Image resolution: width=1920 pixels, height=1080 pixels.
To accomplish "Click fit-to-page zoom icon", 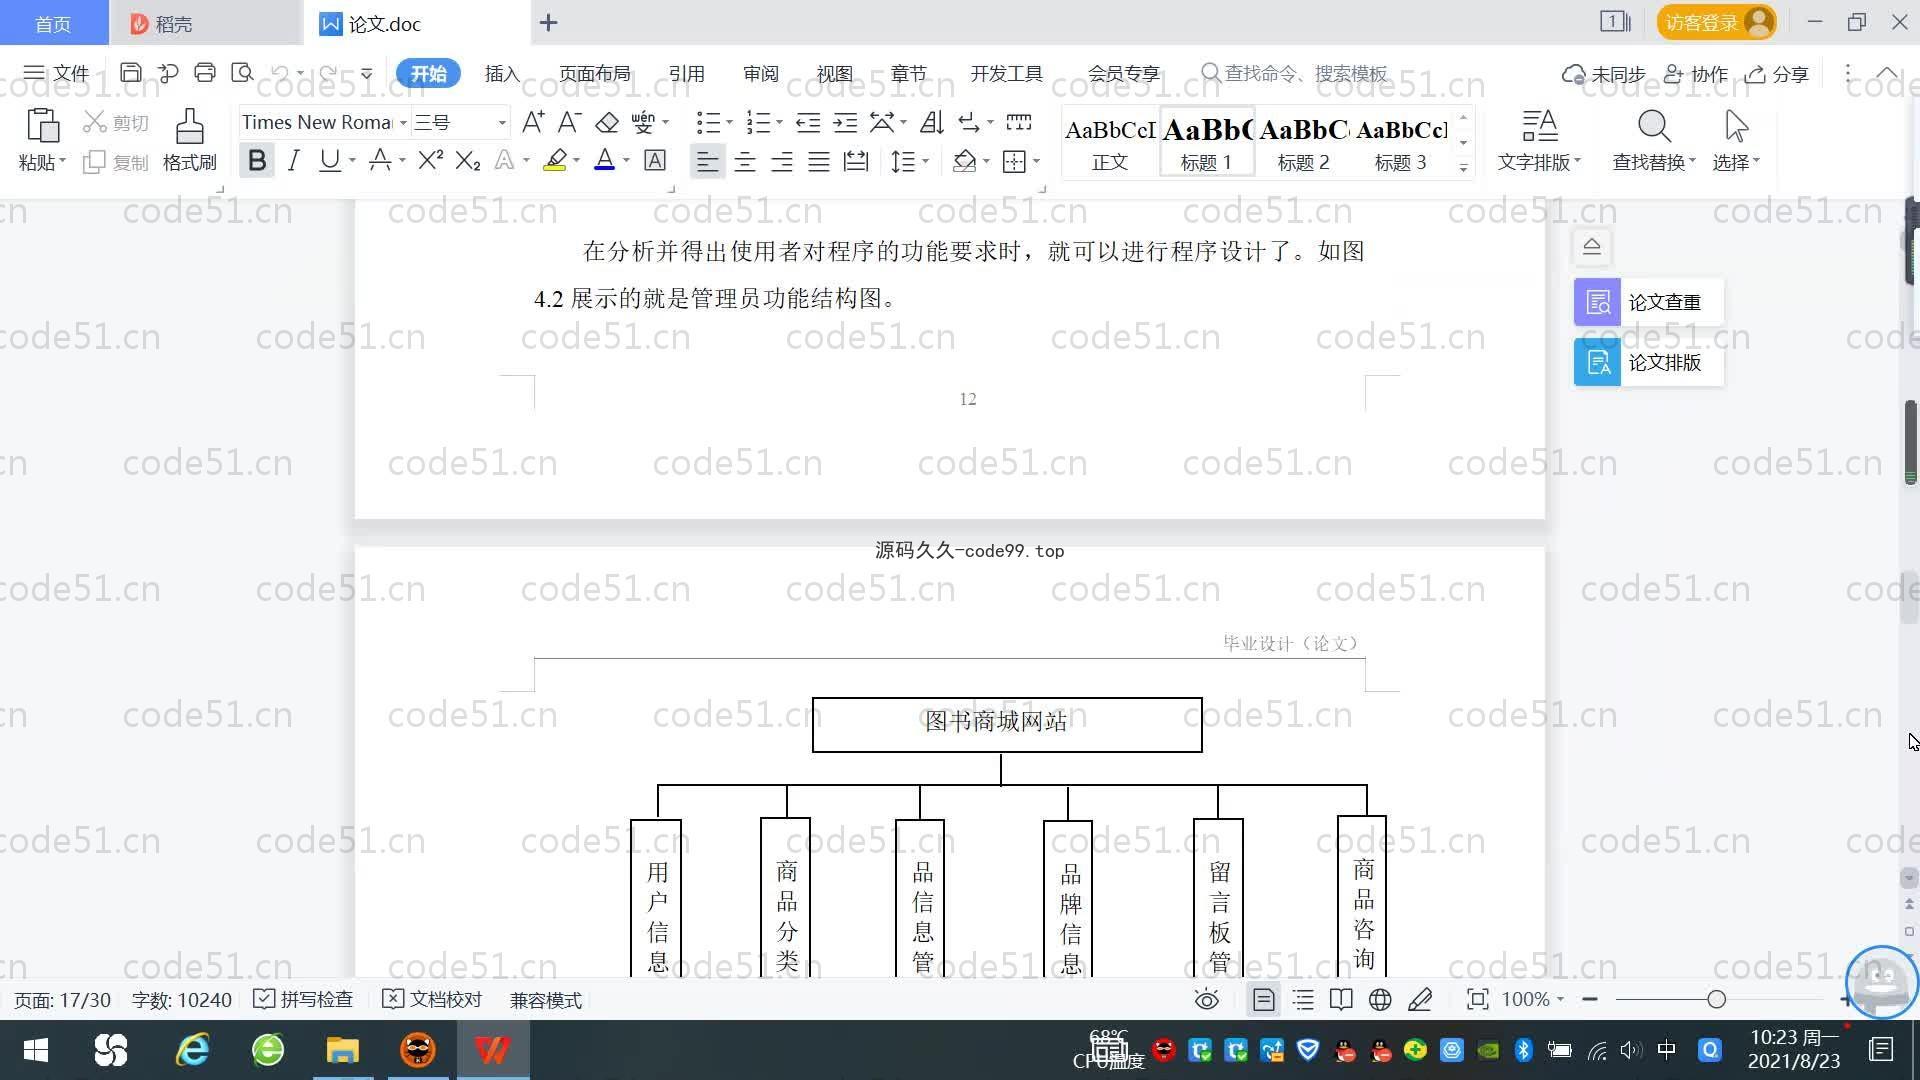I will tap(1477, 999).
